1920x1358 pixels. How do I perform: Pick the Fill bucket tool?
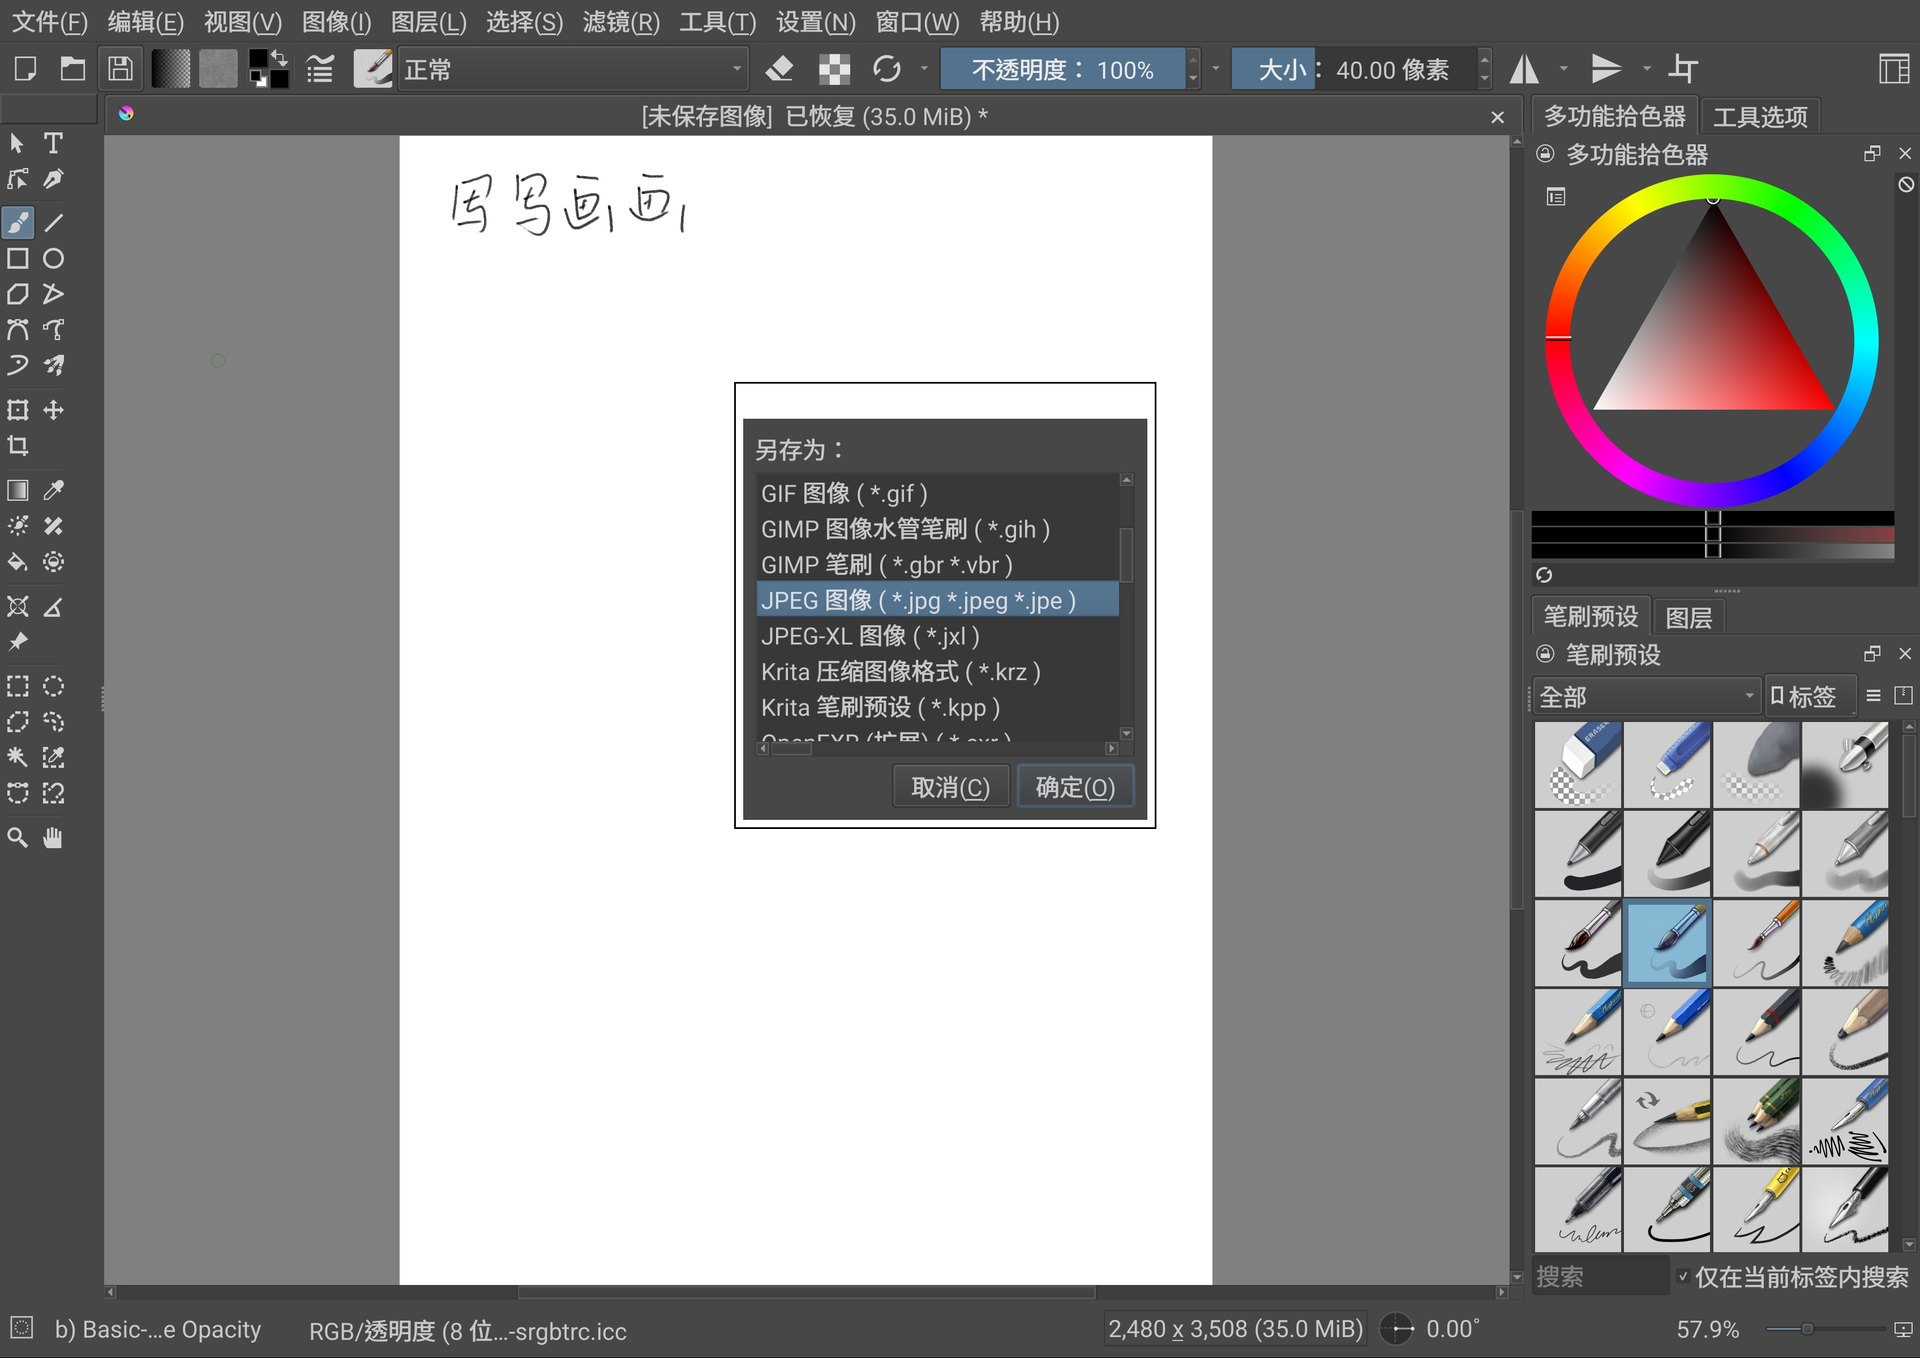point(18,562)
